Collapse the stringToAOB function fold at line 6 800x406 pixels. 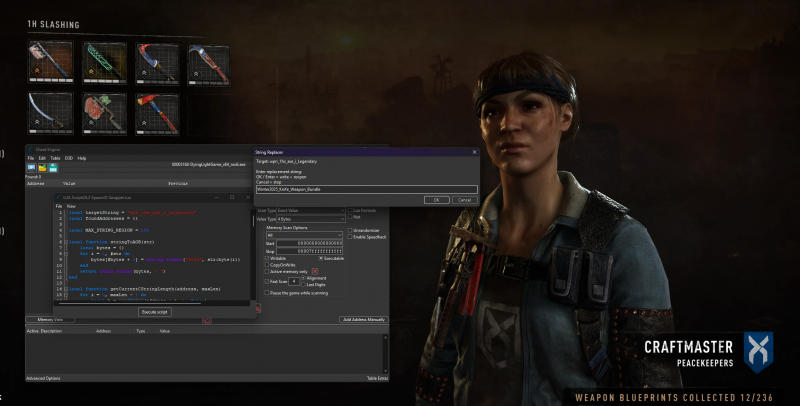66,242
